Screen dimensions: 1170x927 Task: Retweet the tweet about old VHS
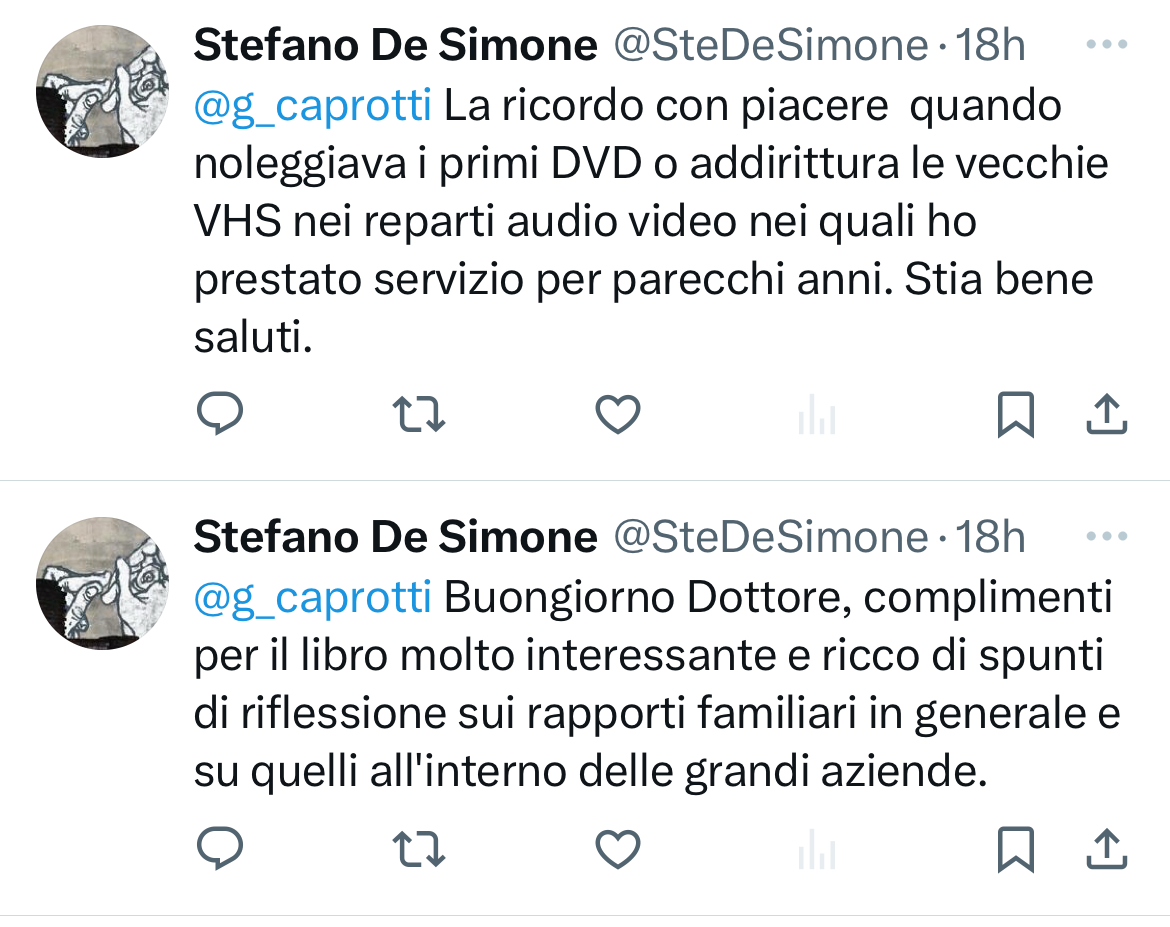pos(420,414)
